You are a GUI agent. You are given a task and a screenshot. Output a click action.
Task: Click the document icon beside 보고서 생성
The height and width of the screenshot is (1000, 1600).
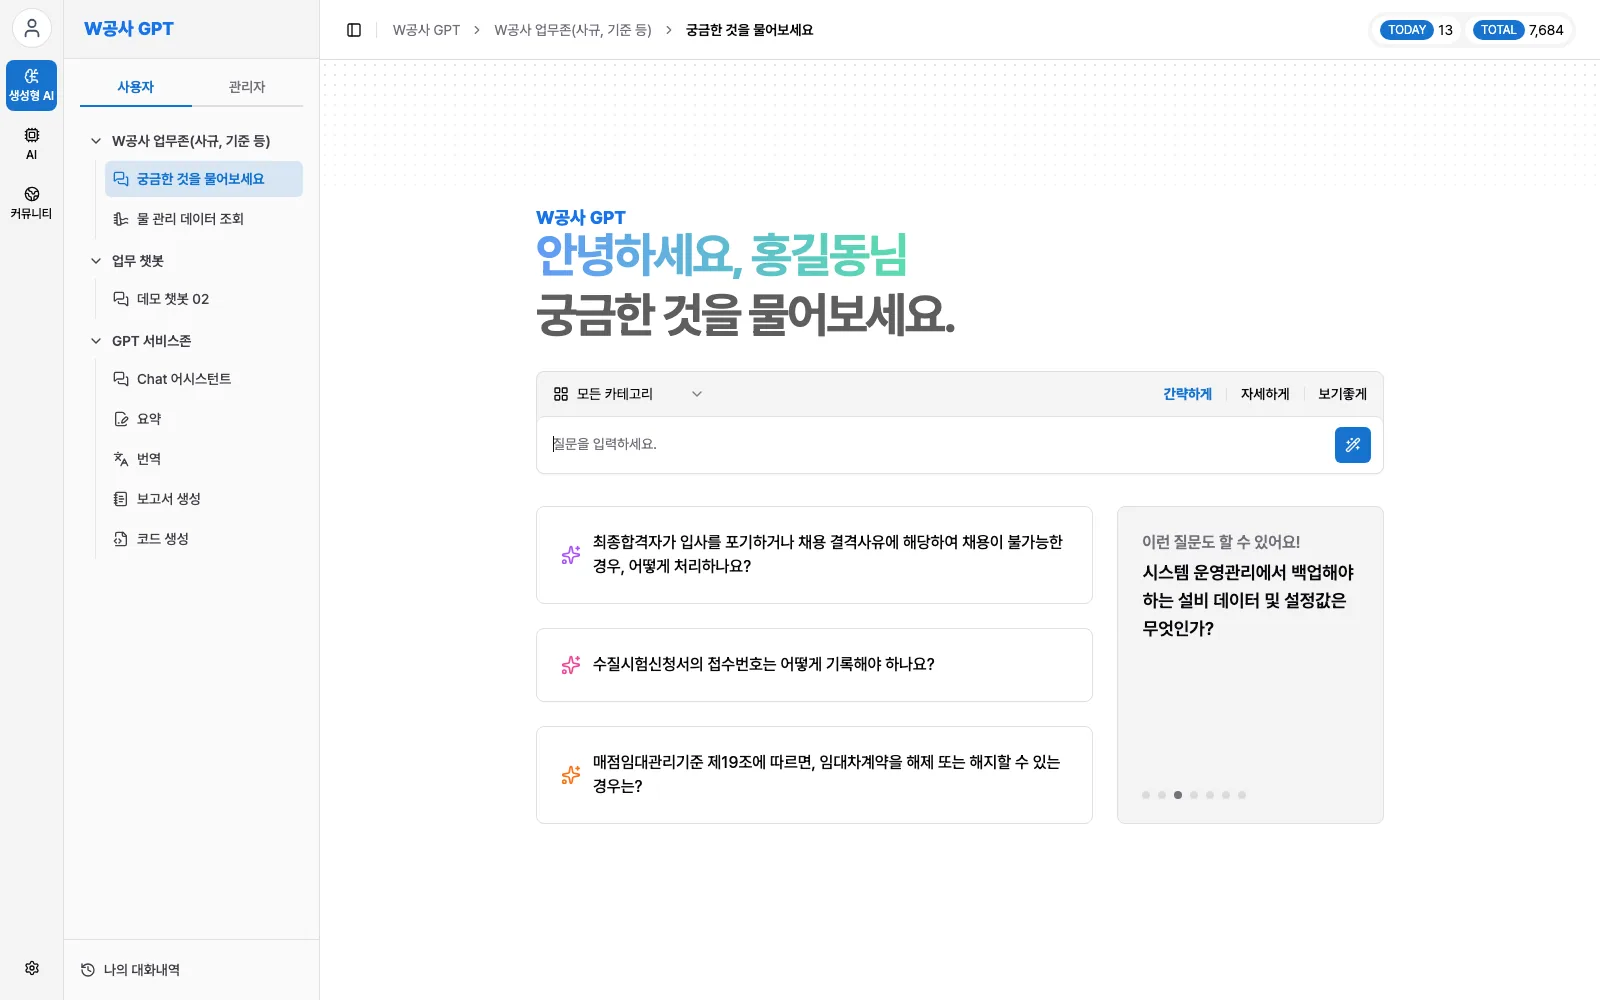[121, 499]
